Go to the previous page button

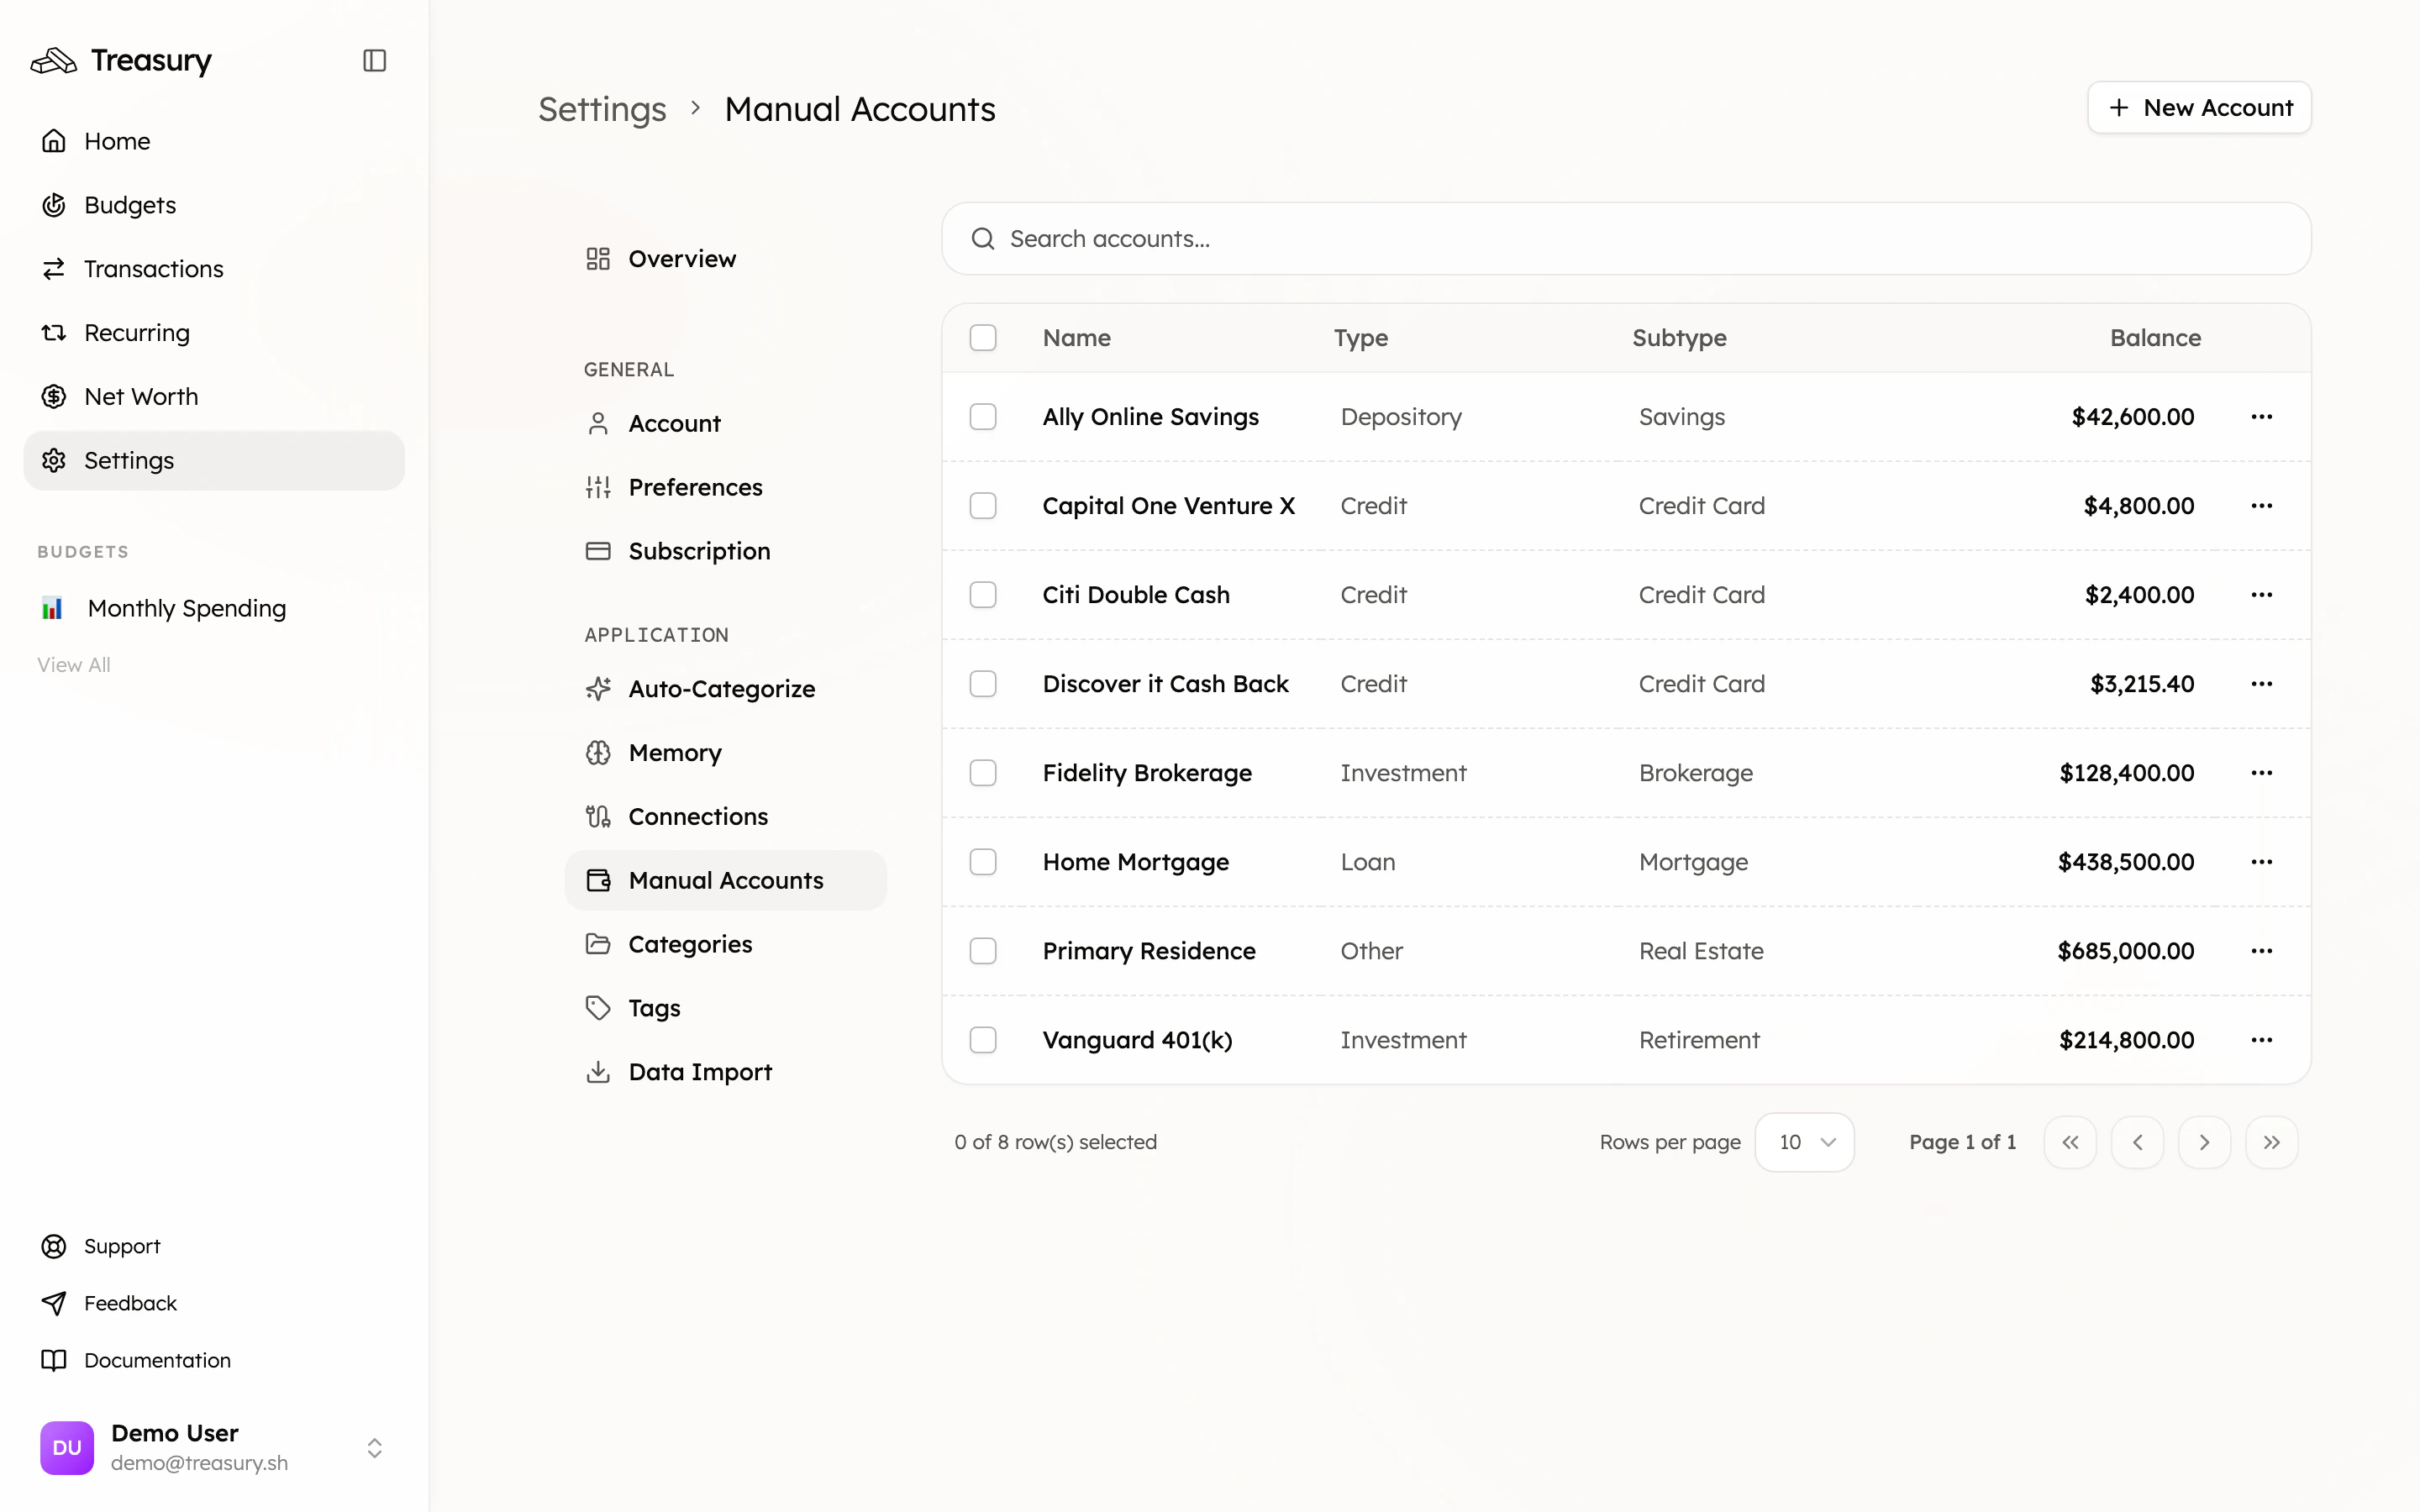click(2137, 1142)
